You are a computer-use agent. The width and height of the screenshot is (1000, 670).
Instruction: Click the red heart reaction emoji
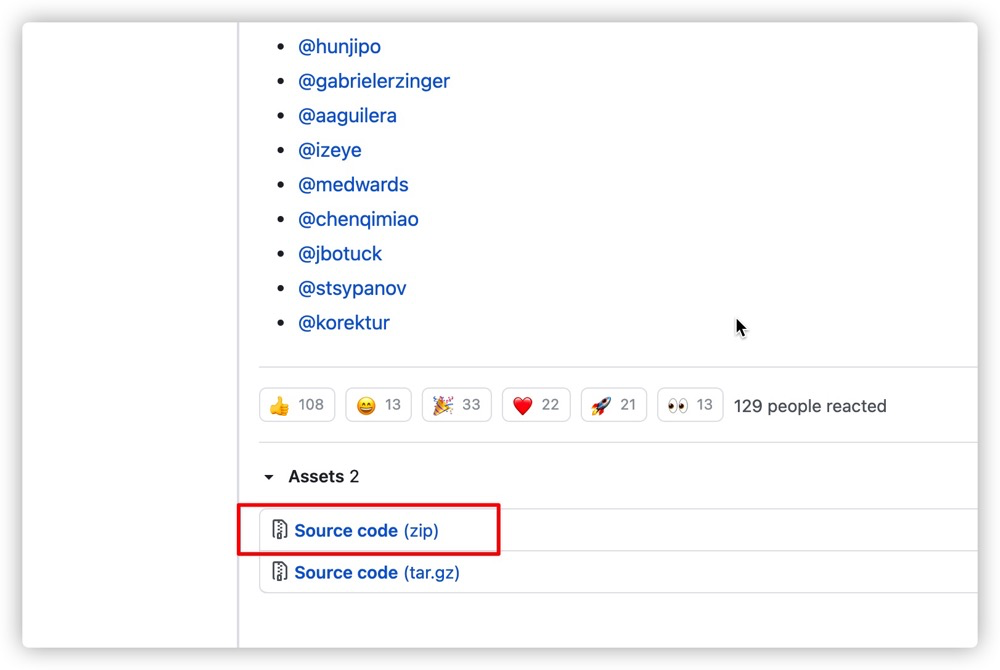point(522,405)
